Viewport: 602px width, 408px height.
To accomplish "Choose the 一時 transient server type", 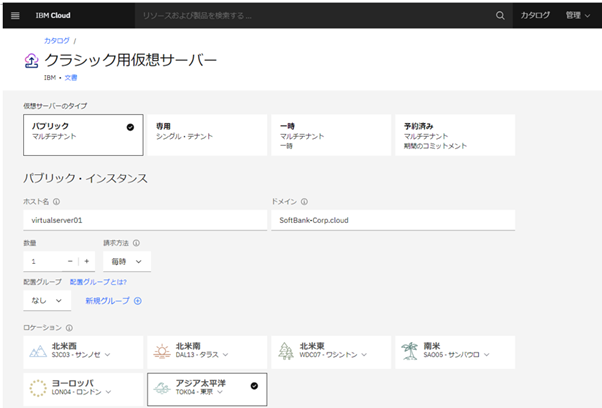I will [x=330, y=134].
